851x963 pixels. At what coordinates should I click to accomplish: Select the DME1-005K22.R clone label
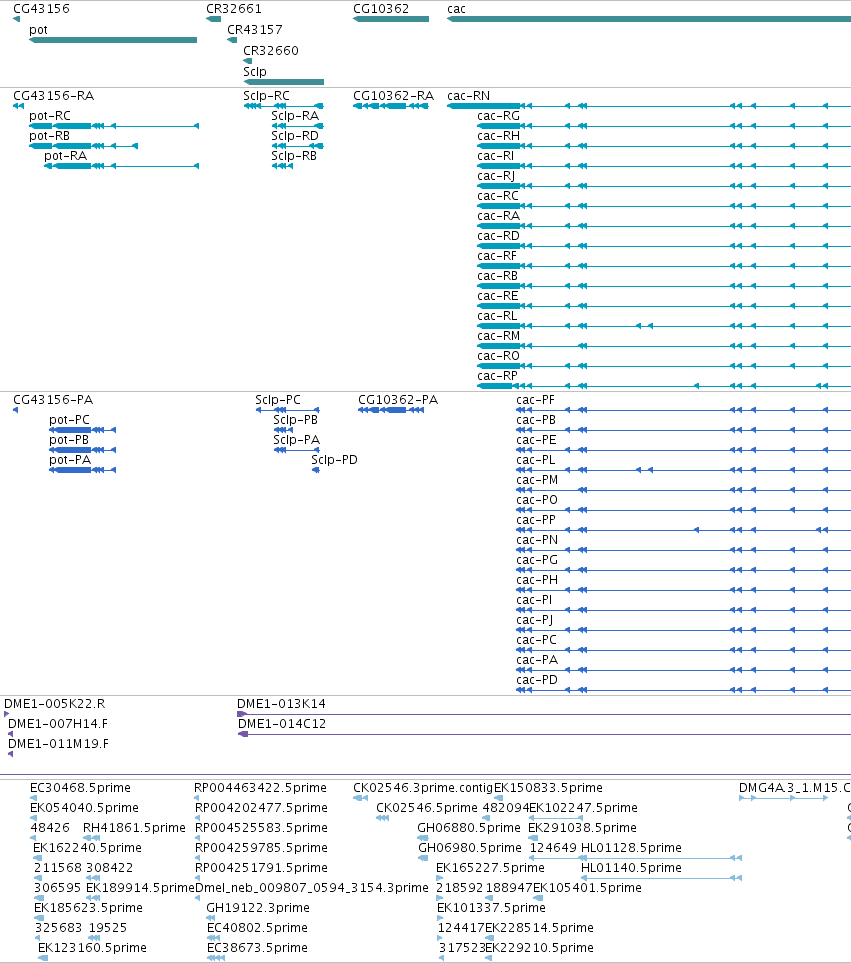point(55,704)
